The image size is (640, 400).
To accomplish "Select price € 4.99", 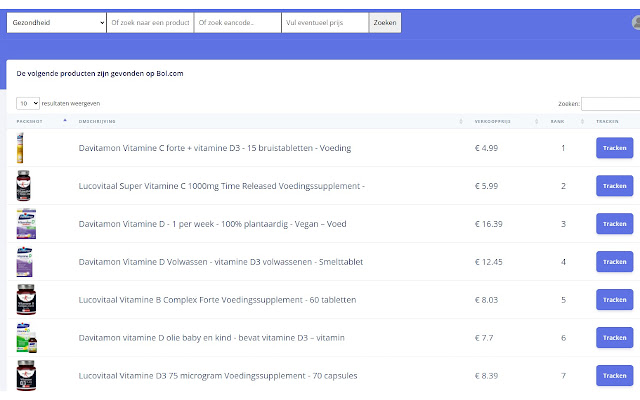I will [486, 148].
